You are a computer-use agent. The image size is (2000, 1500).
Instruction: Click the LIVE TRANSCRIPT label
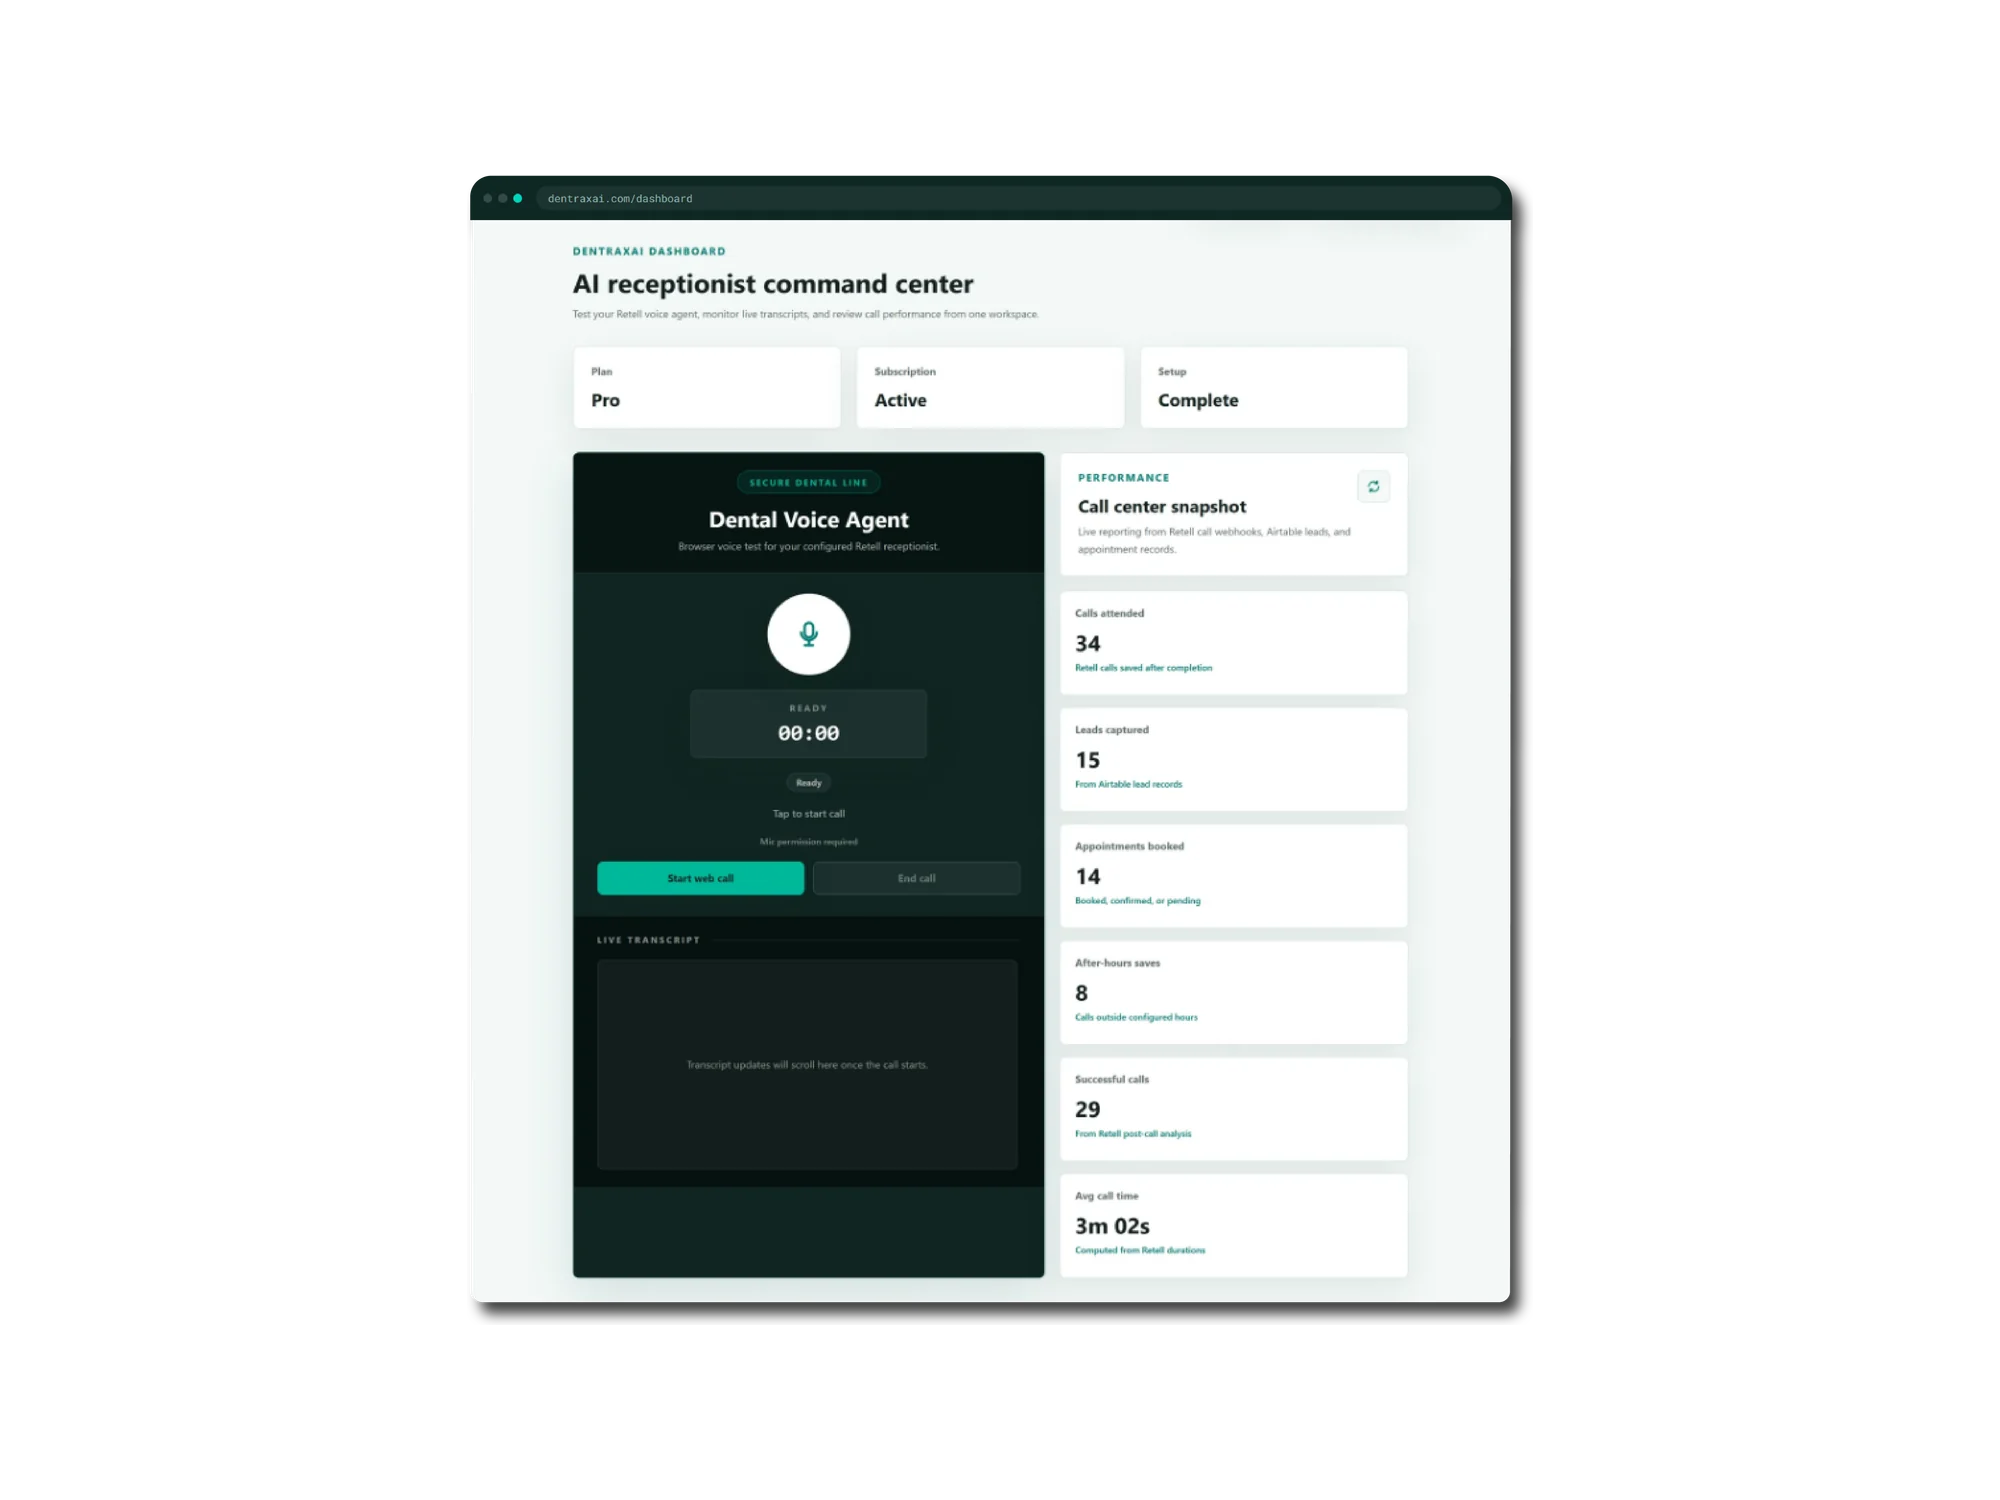point(648,940)
